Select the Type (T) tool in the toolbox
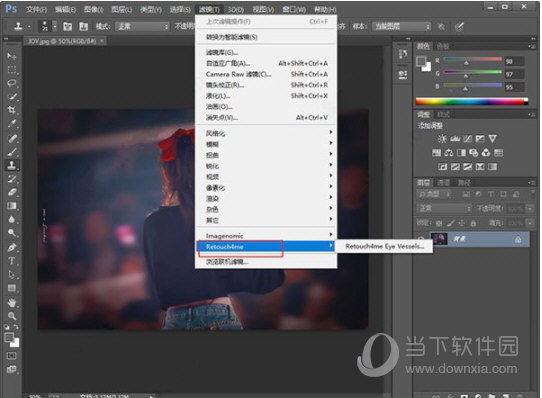This screenshot has height=398, width=542. click(12, 261)
